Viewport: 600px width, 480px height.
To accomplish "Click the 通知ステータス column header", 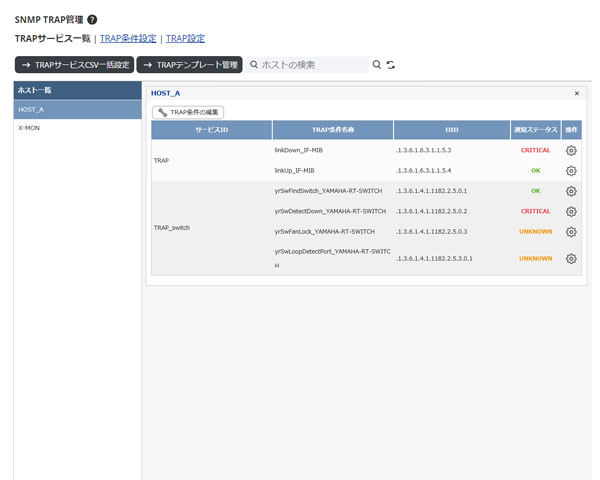I will [x=536, y=130].
